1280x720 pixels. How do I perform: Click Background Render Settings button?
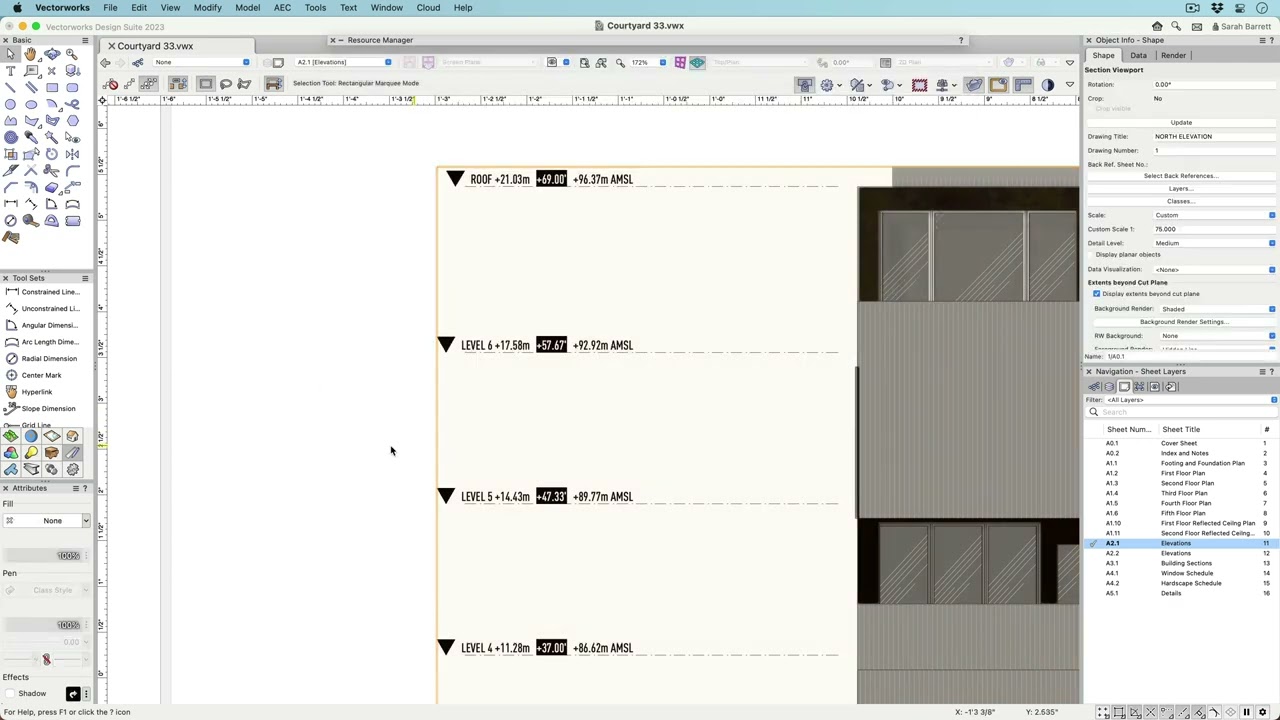pos(1183,322)
